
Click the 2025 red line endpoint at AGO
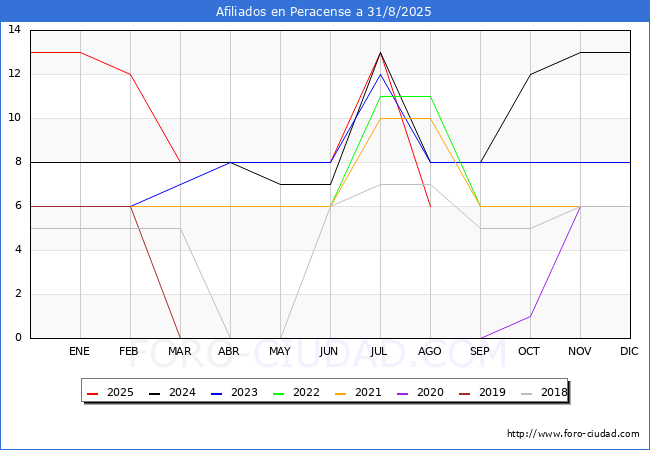click(x=430, y=206)
